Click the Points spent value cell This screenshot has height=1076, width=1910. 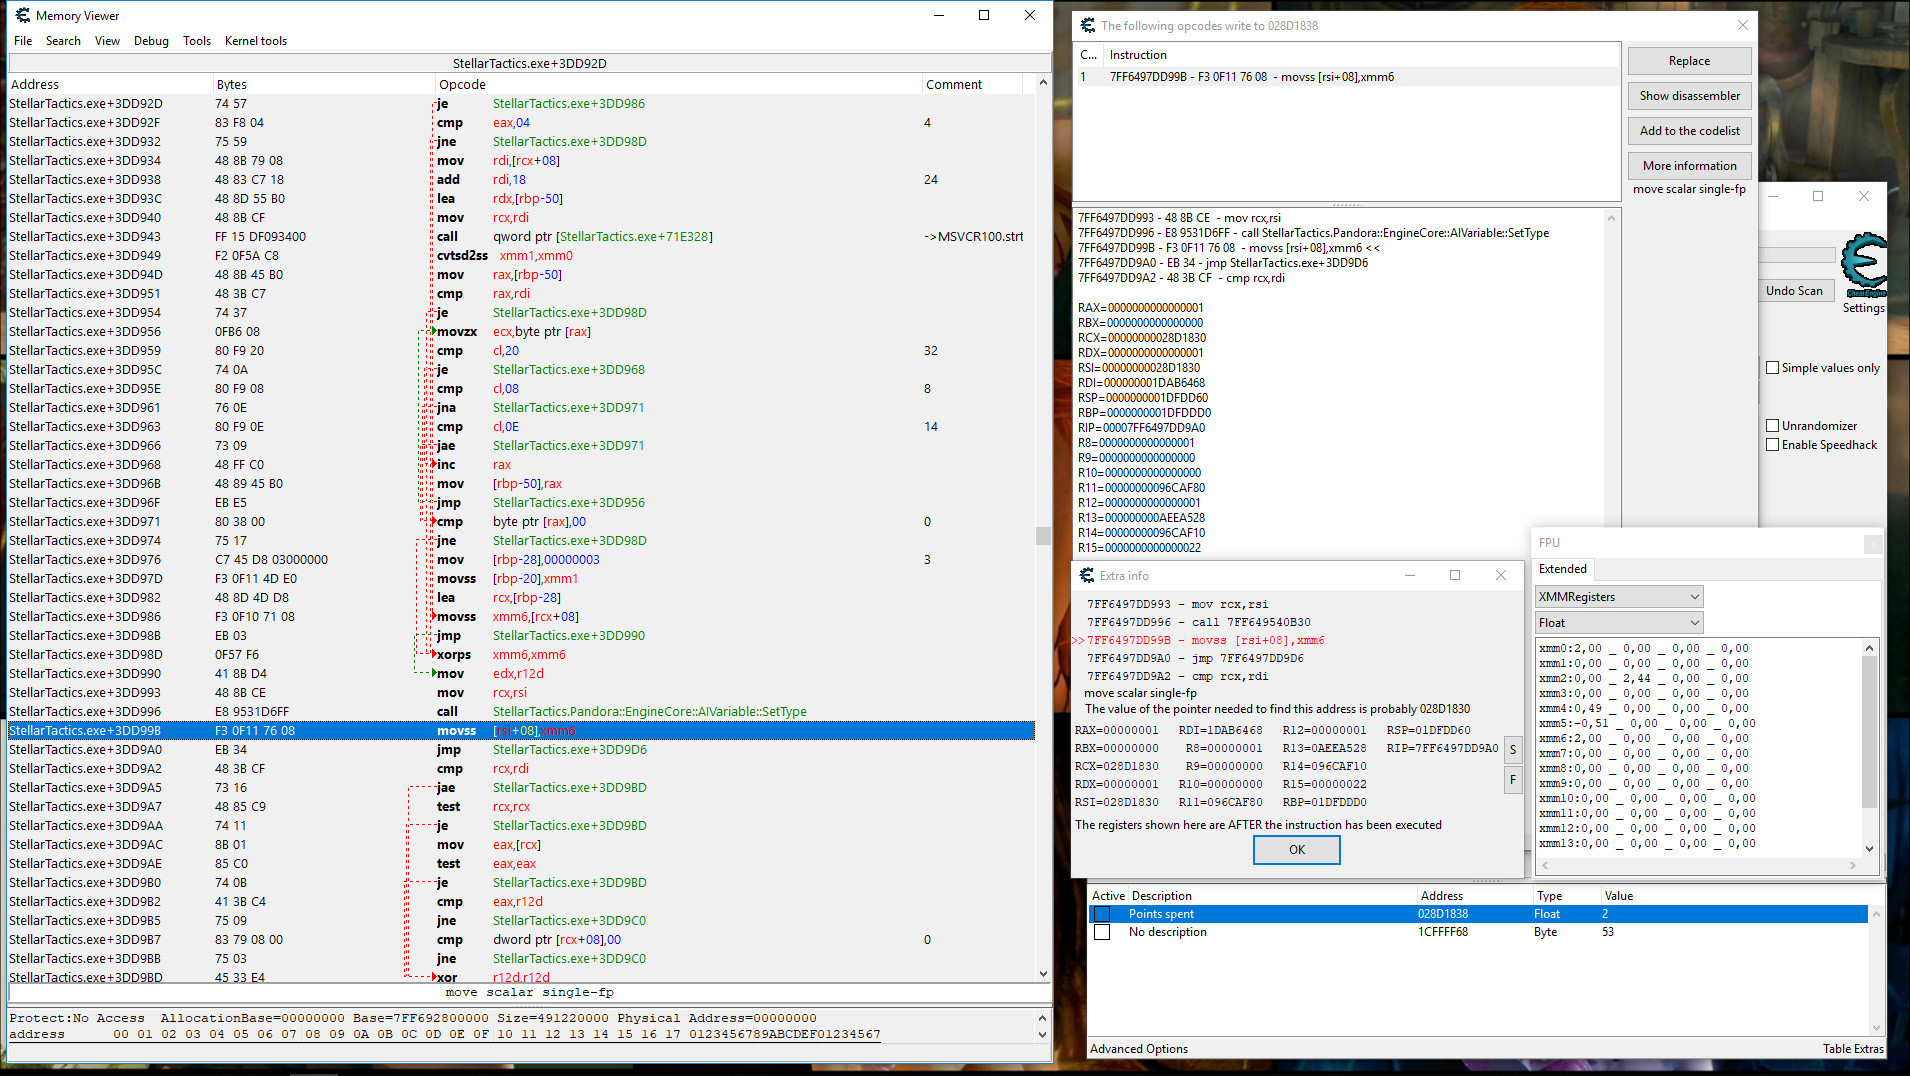(1605, 914)
